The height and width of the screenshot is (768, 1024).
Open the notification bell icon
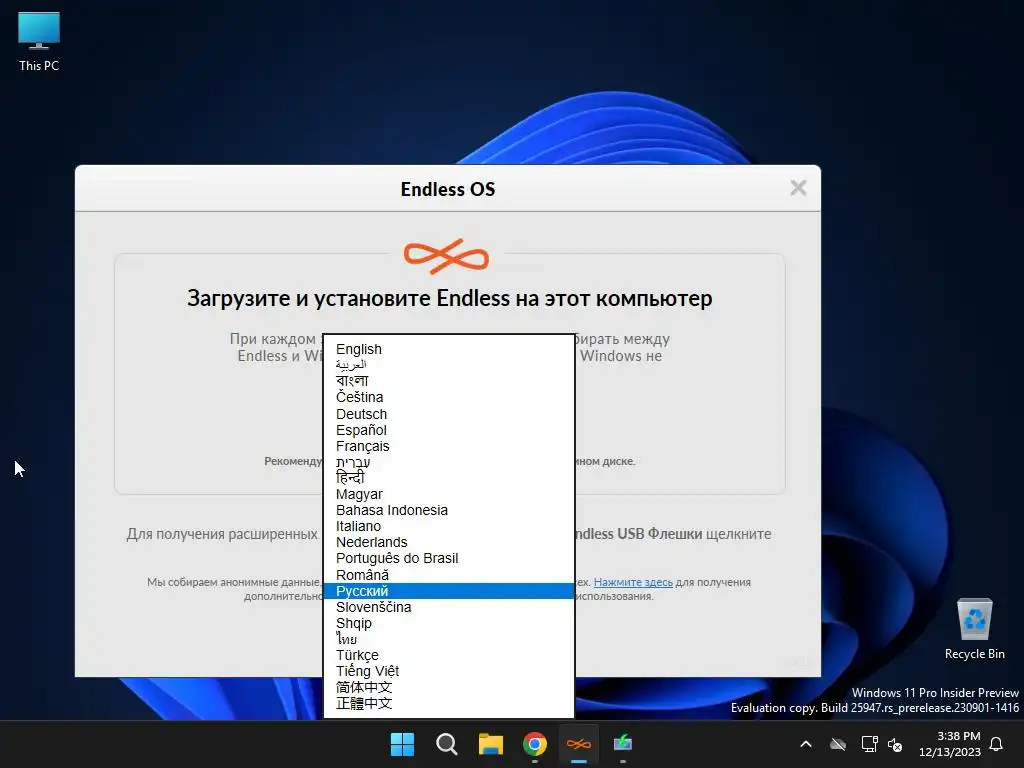point(997,744)
